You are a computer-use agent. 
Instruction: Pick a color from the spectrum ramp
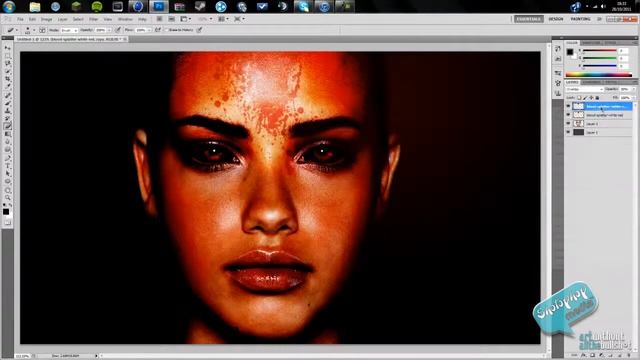598,75
